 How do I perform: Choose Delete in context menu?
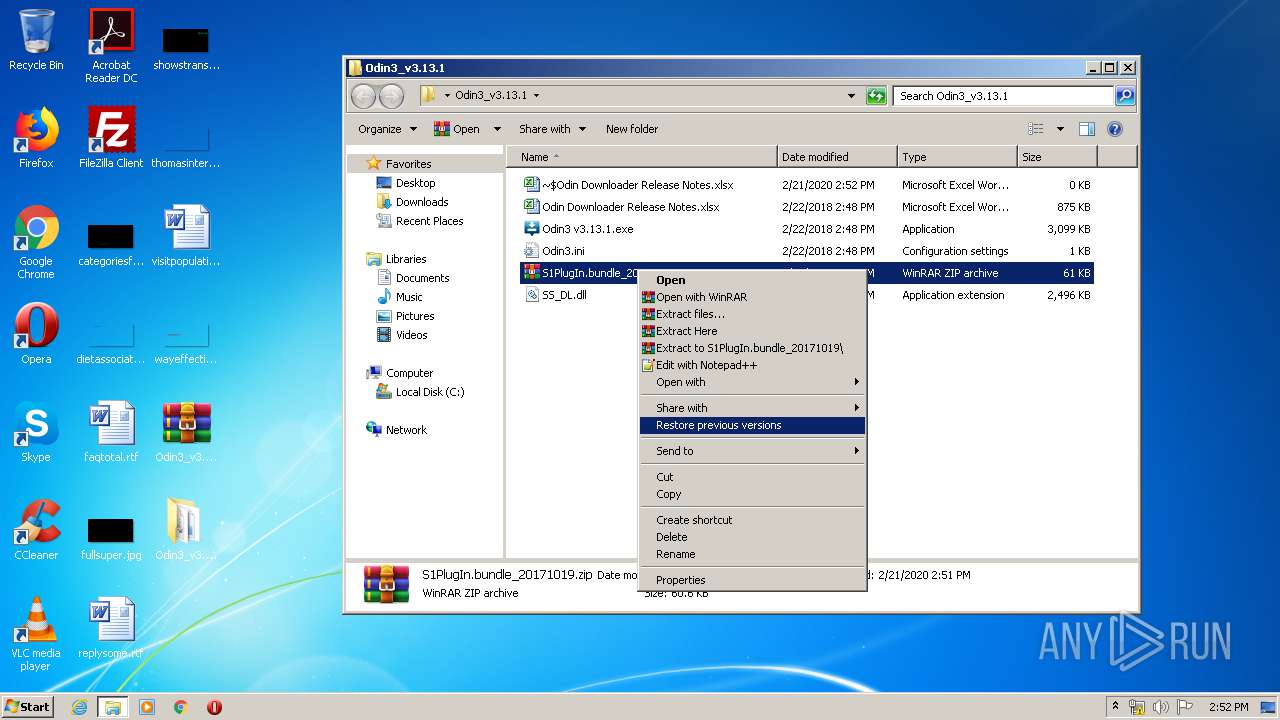(x=752, y=537)
